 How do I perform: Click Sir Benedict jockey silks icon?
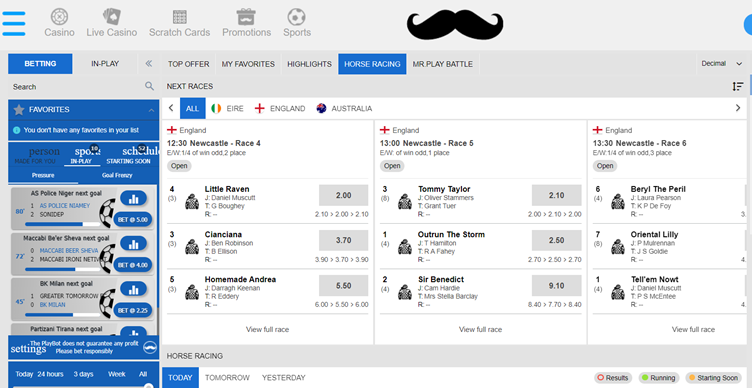point(405,292)
